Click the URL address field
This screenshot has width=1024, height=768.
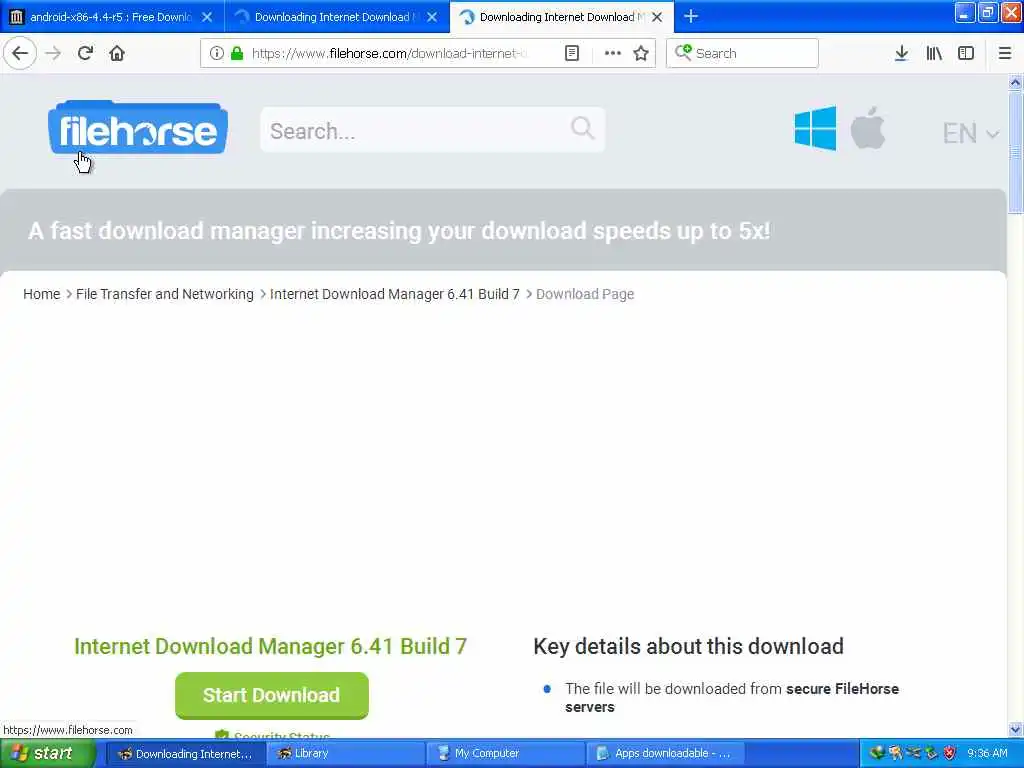point(389,54)
